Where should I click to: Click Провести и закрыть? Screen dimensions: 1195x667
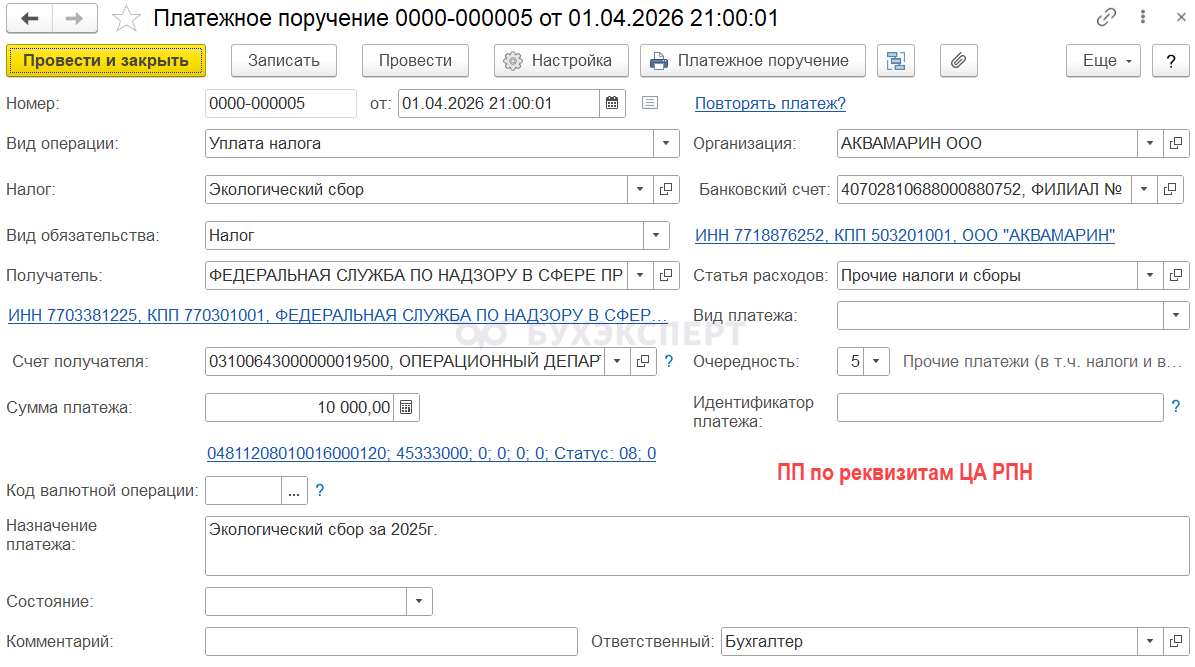106,61
